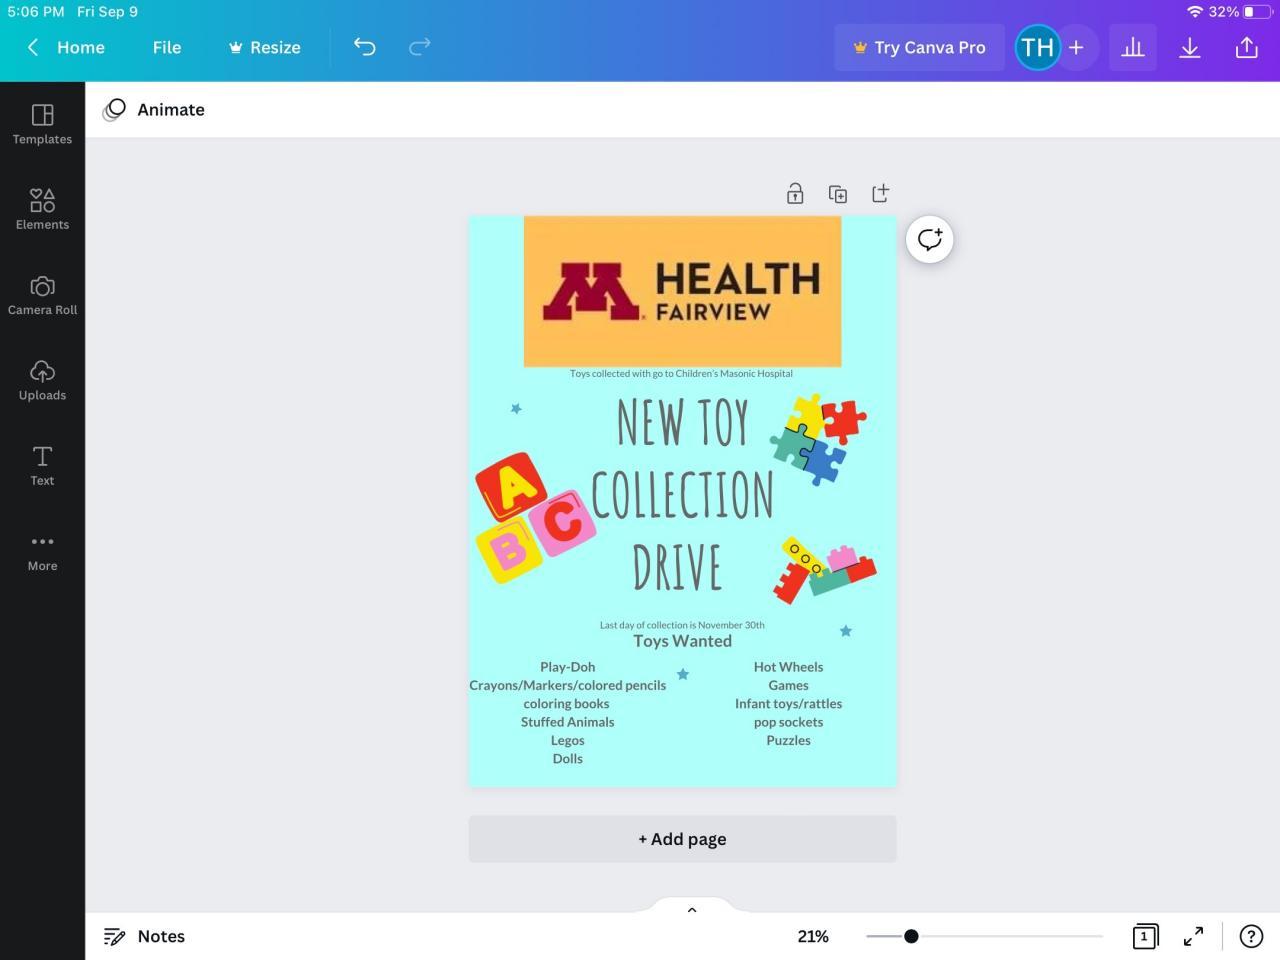This screenshot has height=960, width=1280.
Task: Open the Uploads panel
Action: coord(42,380)
